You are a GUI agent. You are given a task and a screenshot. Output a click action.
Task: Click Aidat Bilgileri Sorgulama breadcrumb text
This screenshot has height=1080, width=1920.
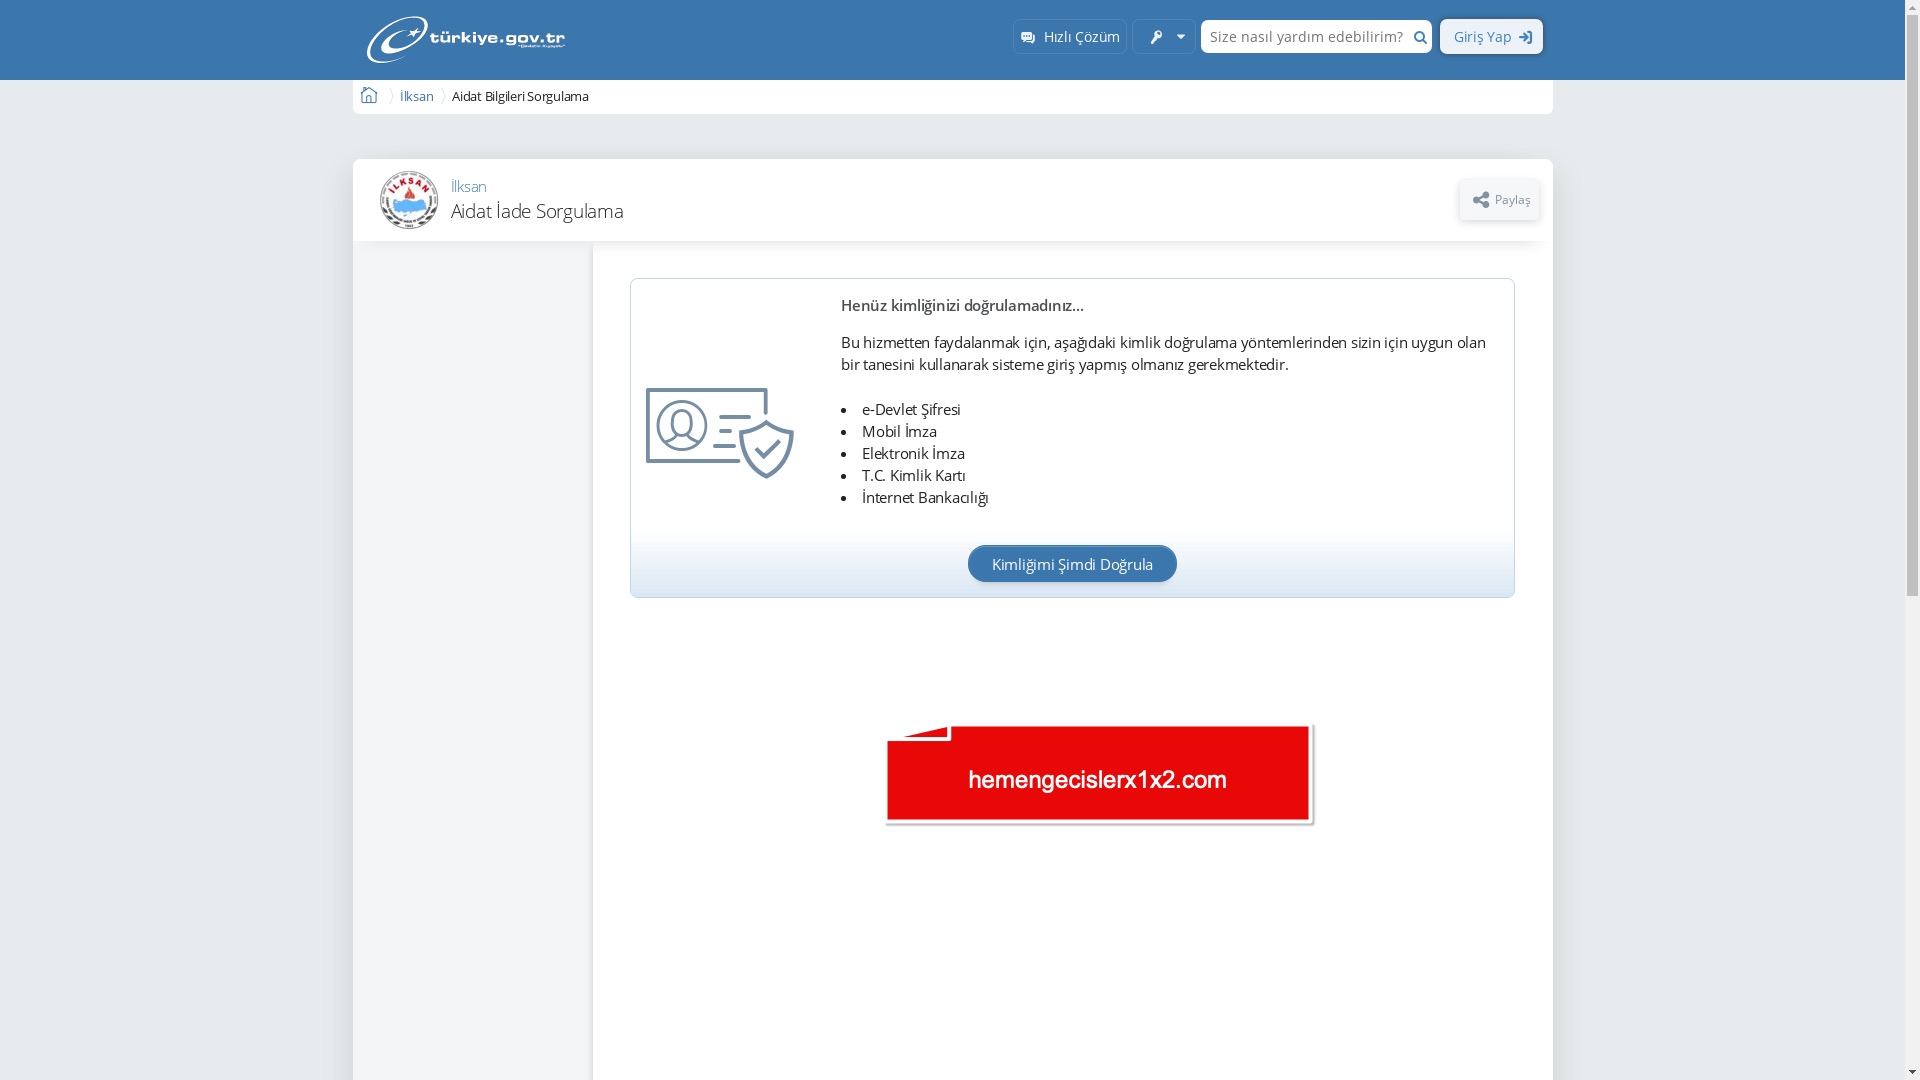pos(520,97)
